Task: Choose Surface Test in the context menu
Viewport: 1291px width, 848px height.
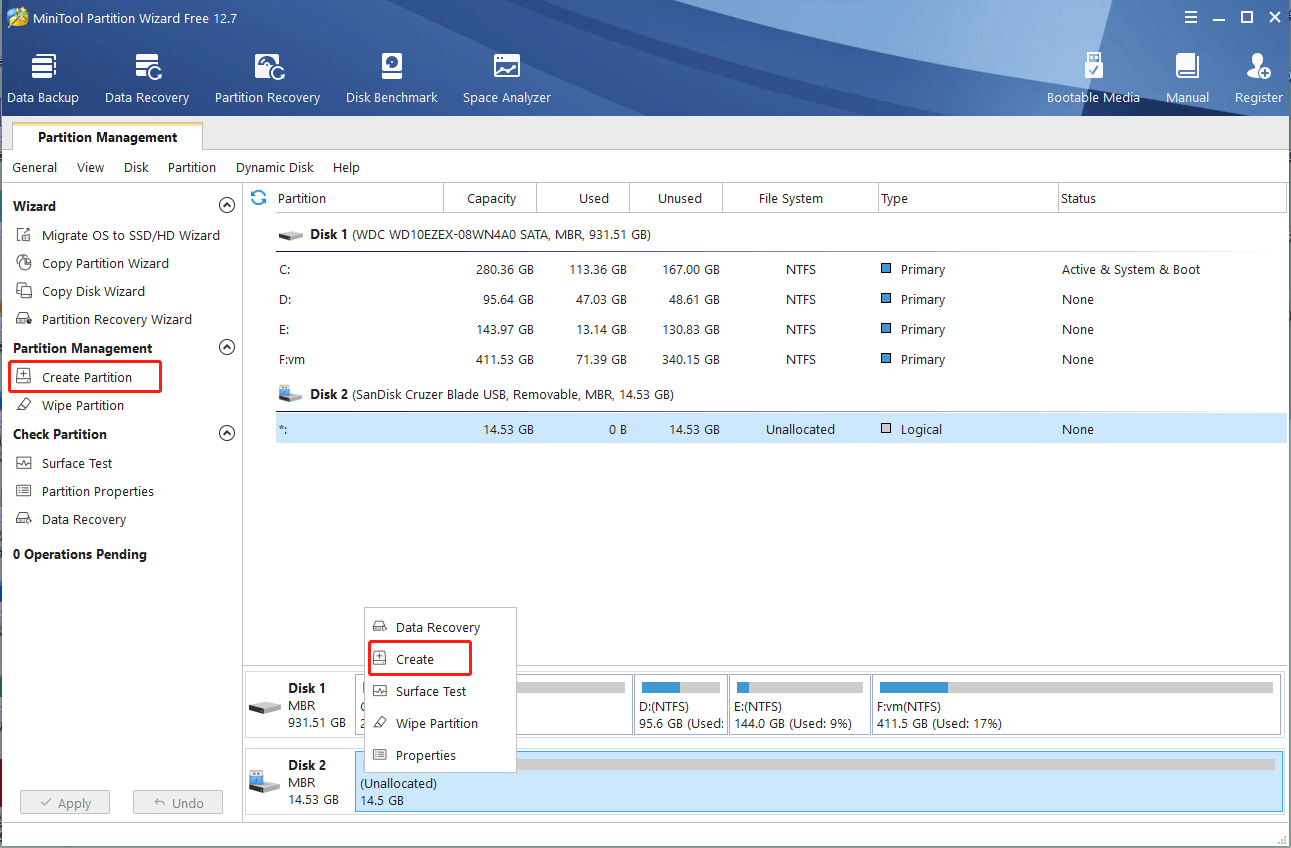Action: (x=440, y=691)
